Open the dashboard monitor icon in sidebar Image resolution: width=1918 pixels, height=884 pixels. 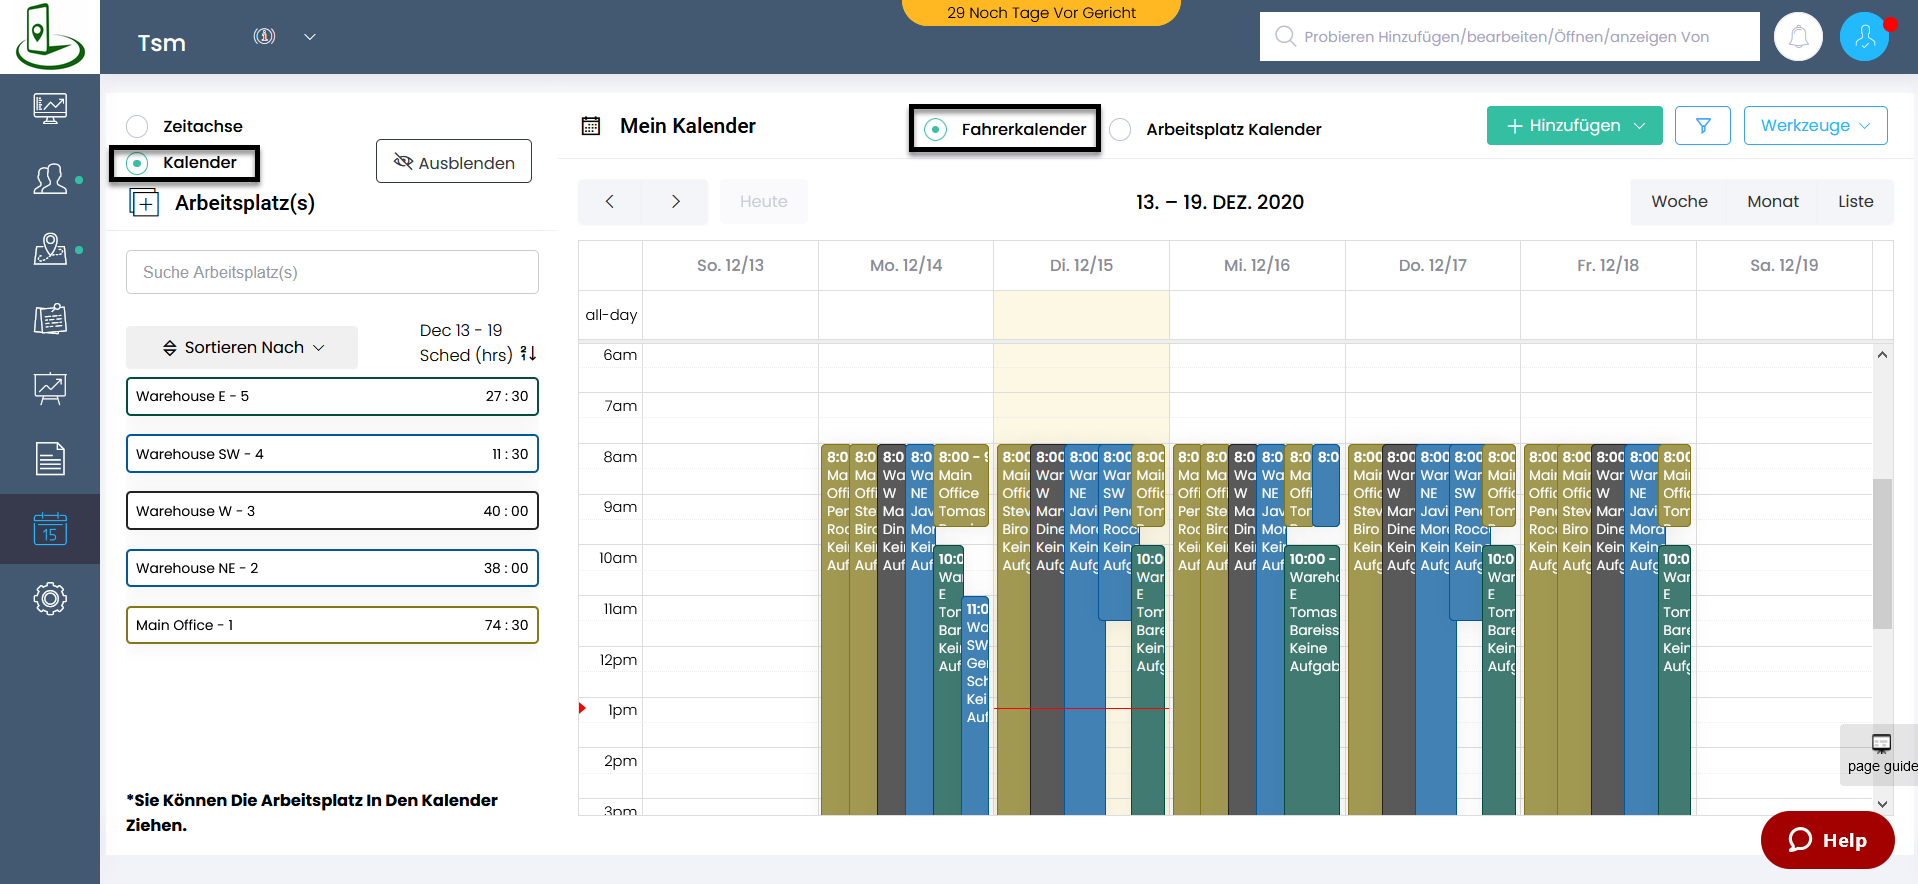click(x=50, y=107)
